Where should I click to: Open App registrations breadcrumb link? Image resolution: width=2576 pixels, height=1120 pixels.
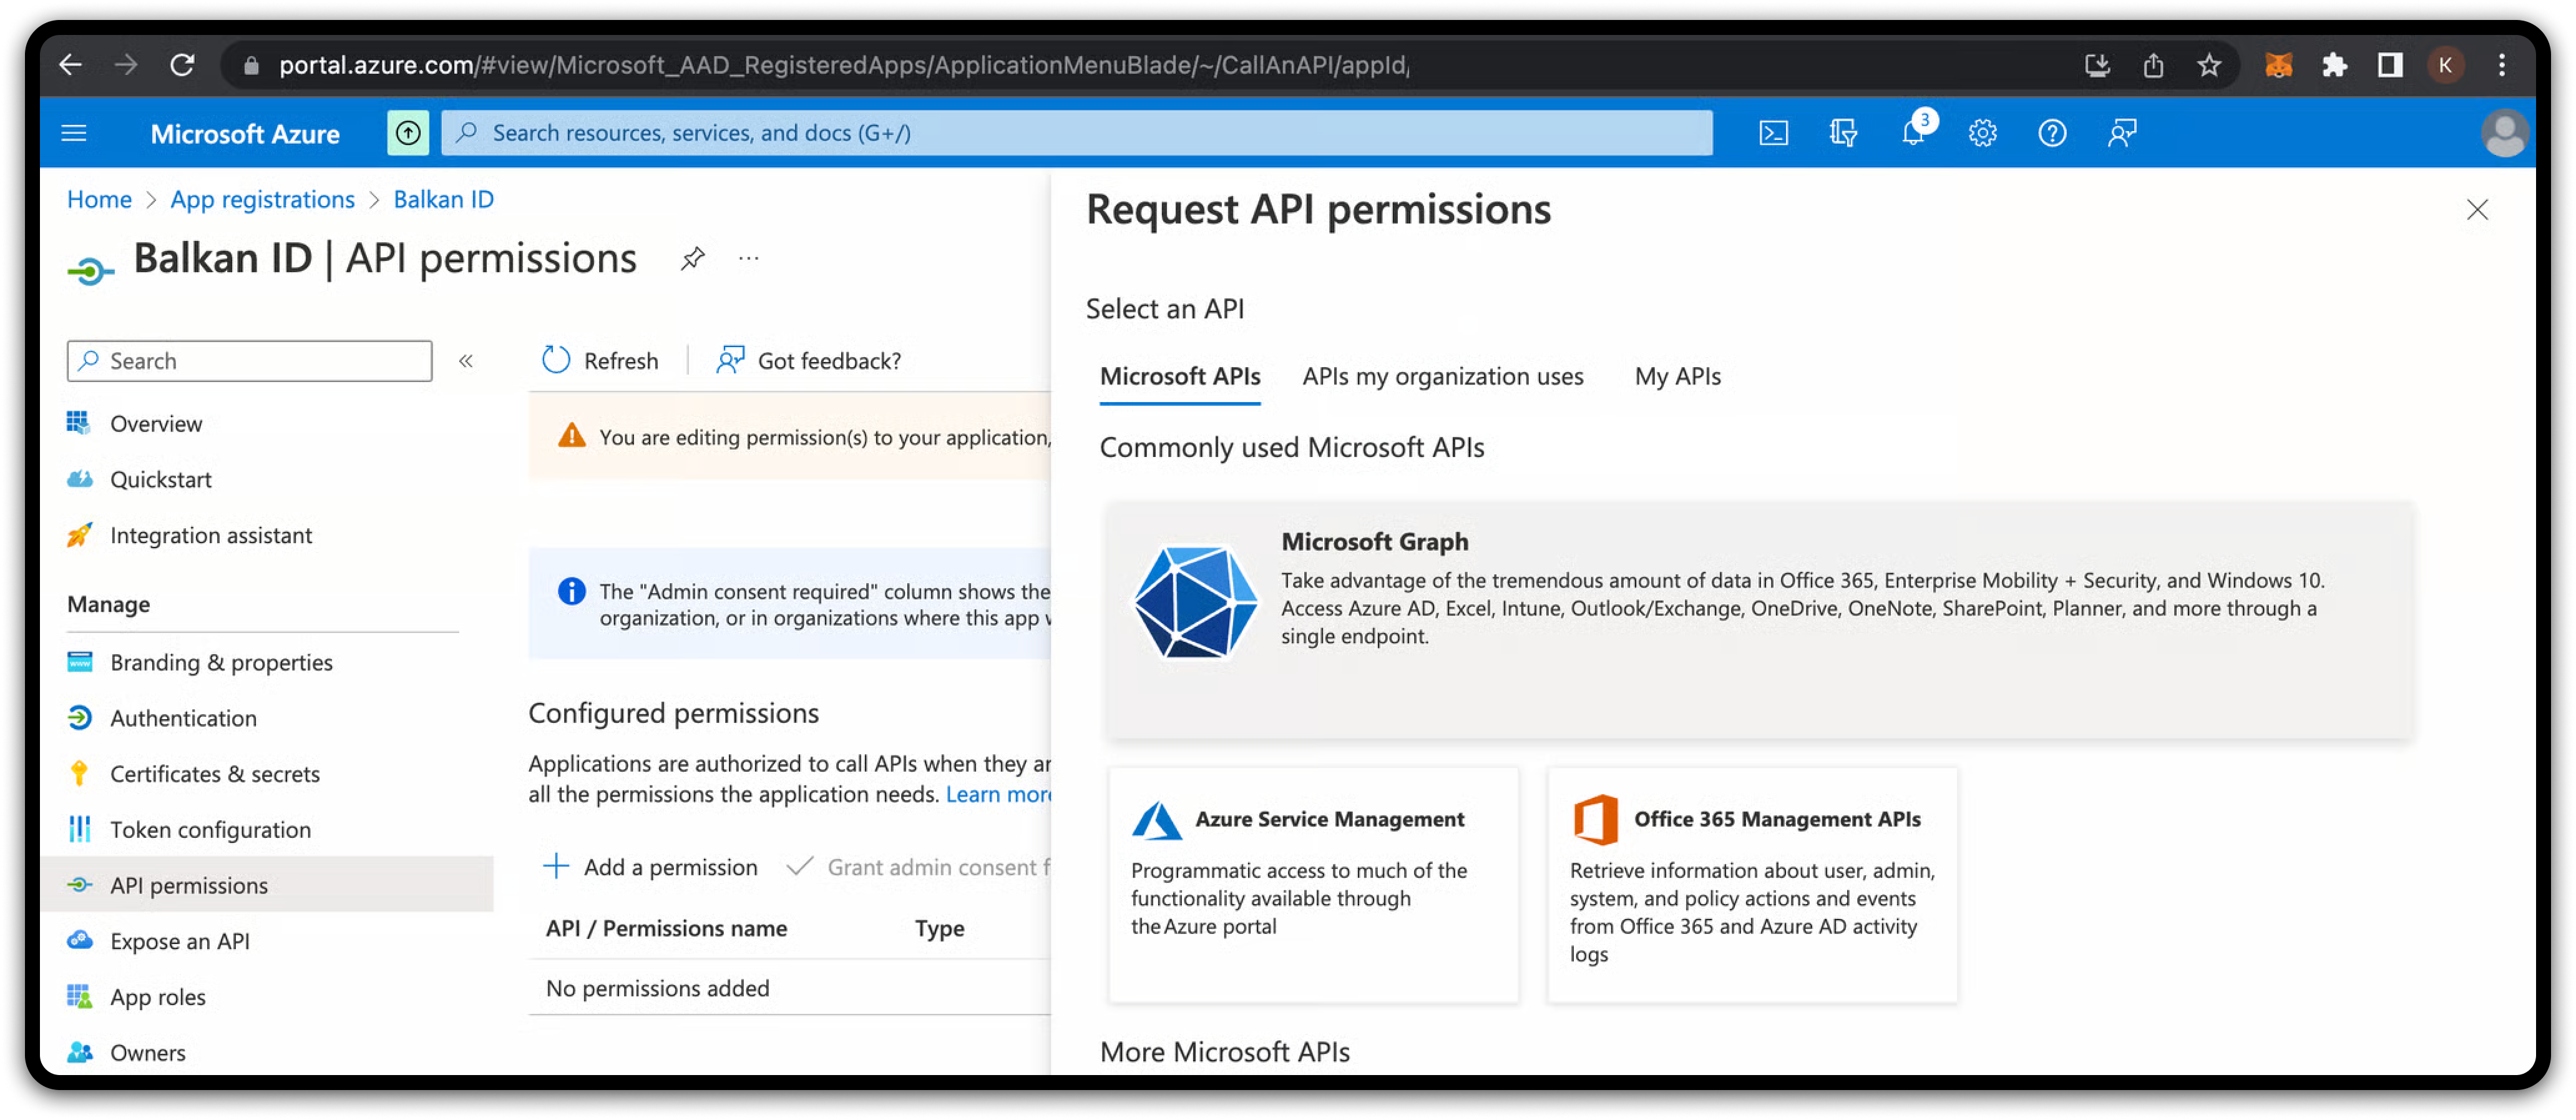[x=262, y=200]
